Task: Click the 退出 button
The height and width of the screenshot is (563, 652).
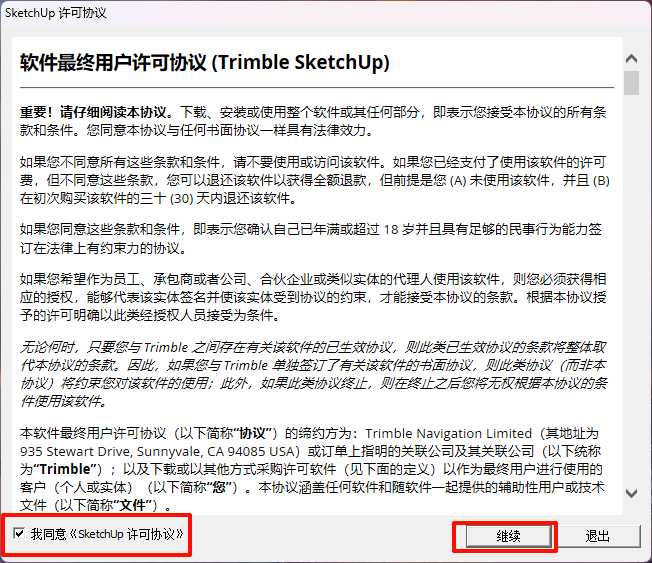Action: click(x=598, y=536)
